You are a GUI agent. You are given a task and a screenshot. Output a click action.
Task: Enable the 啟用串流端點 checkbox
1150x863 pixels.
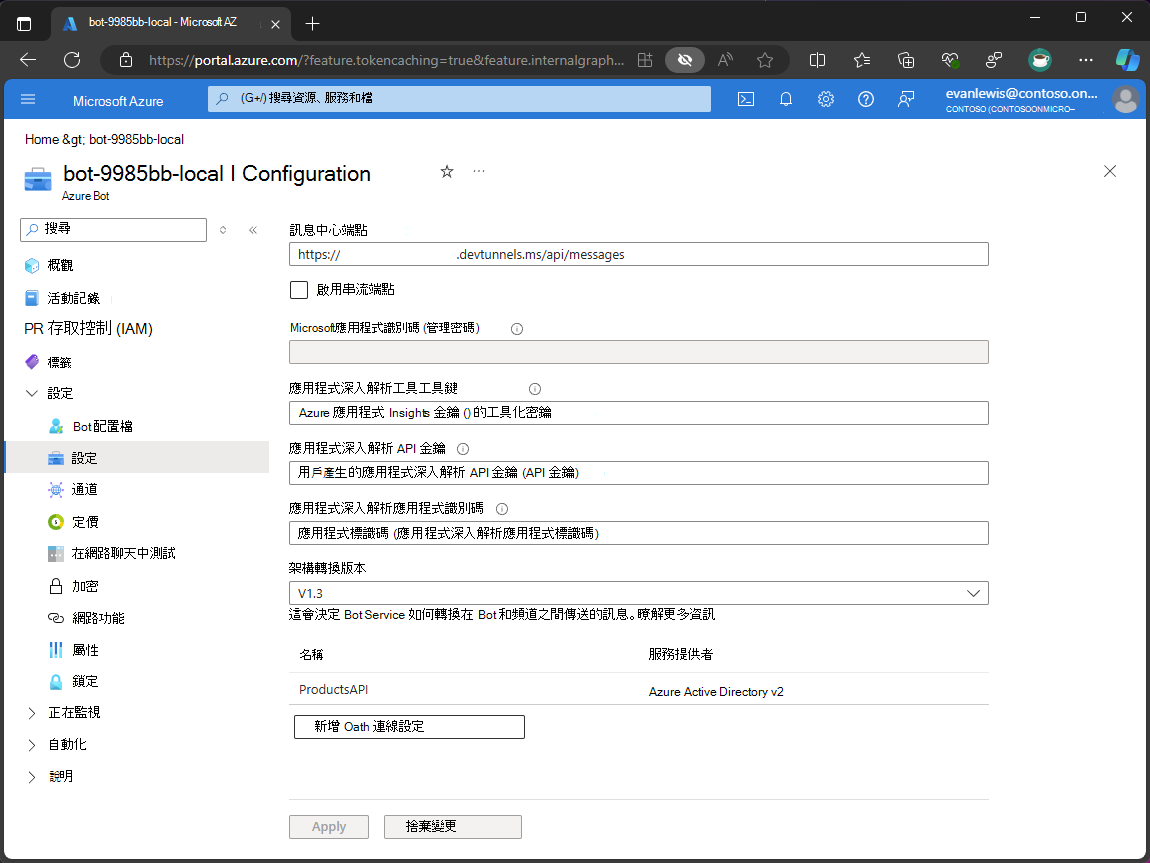[x=299, y=290]
